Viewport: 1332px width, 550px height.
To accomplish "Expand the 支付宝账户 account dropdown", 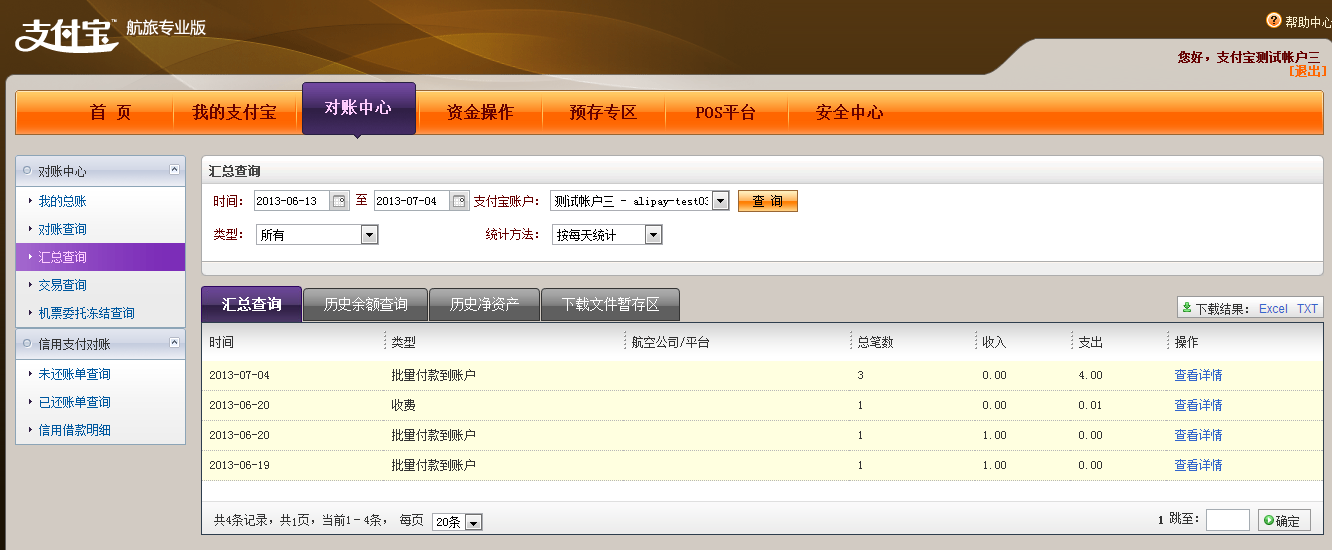I will pyautogui.click(x=720, y=201).
